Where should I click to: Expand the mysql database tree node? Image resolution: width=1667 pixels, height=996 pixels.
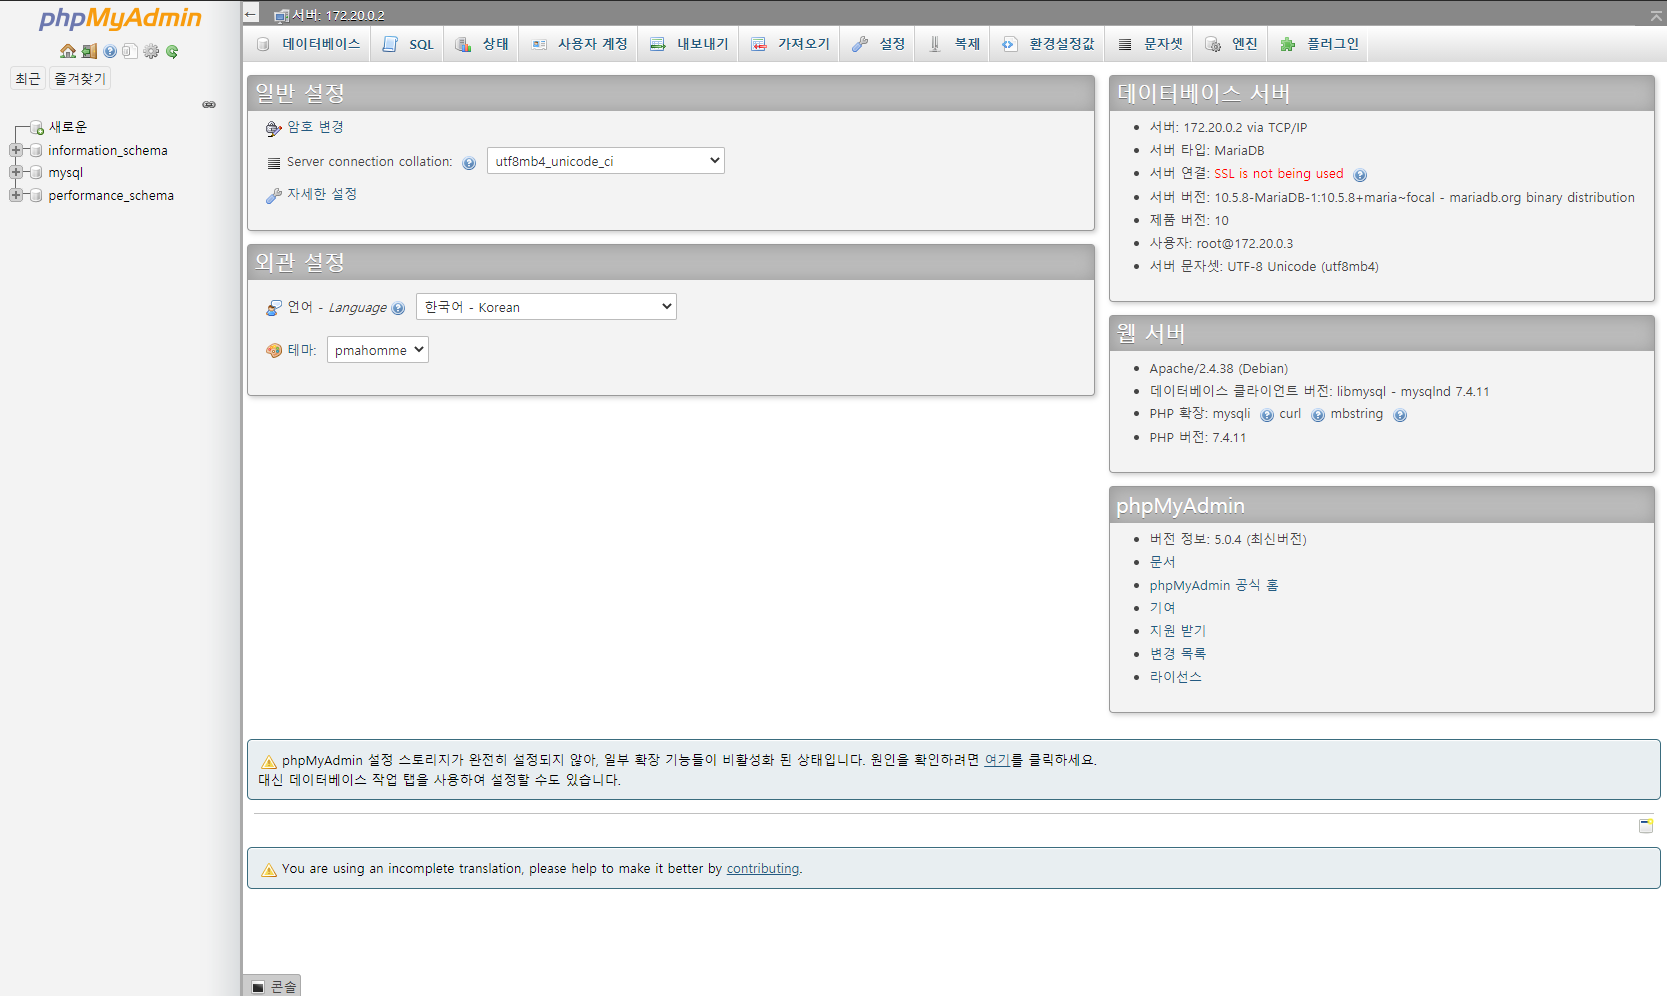(x=15, y=172)
